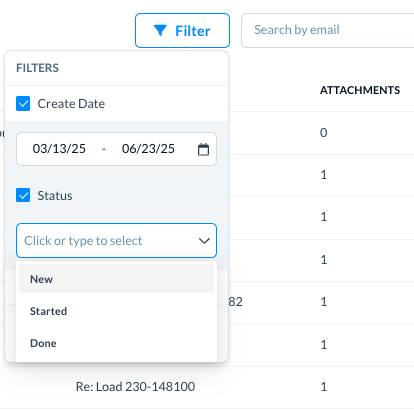The height and width of the screenshot is (410, 414).
Task: Open the calendar picker icon
Action: pos(203,149)
